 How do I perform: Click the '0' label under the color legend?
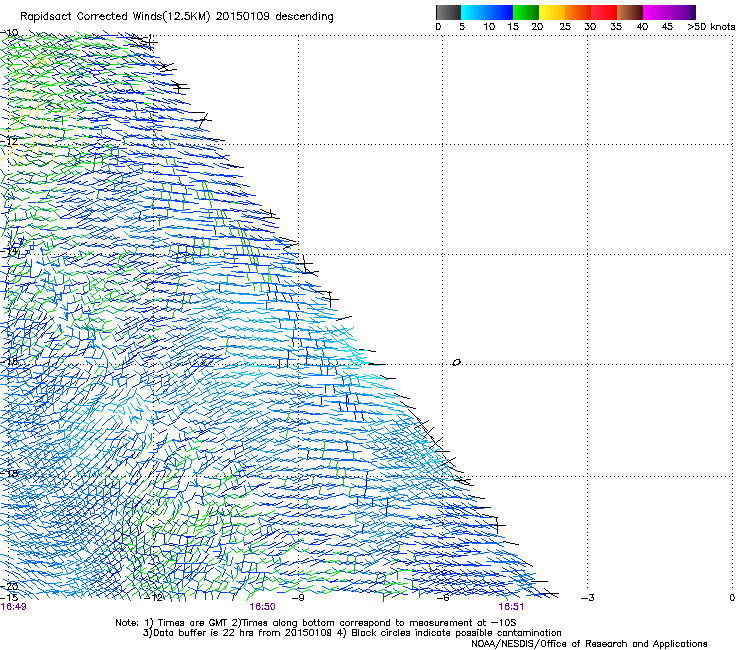point(438,27)
